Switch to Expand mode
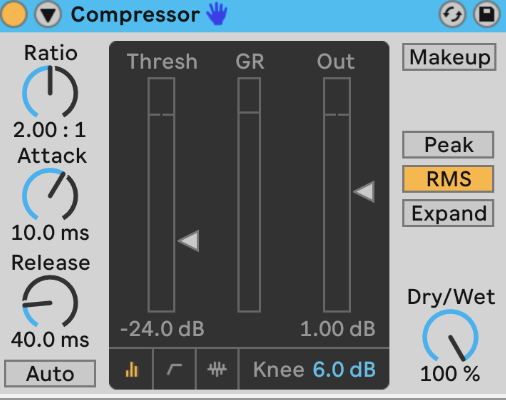This screenshot has height=400, width=506. [448, 213]
